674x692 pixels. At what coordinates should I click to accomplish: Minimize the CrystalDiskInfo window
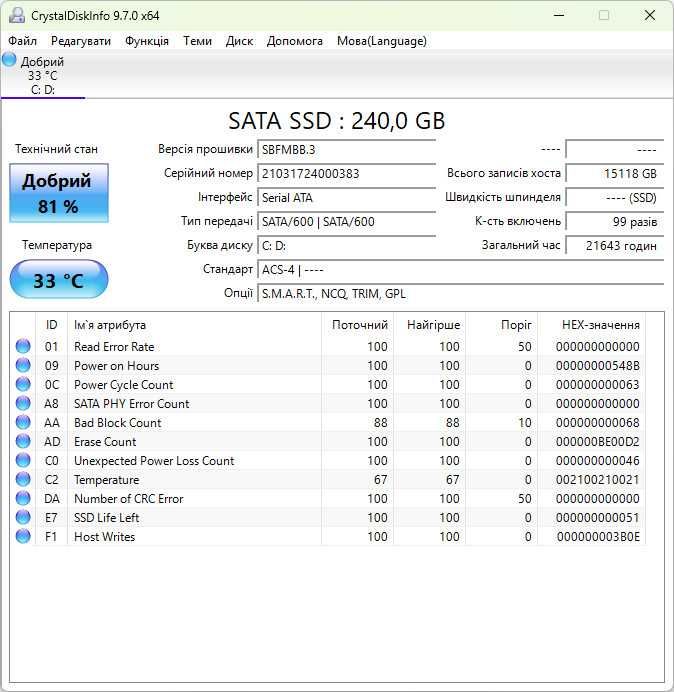559,15
